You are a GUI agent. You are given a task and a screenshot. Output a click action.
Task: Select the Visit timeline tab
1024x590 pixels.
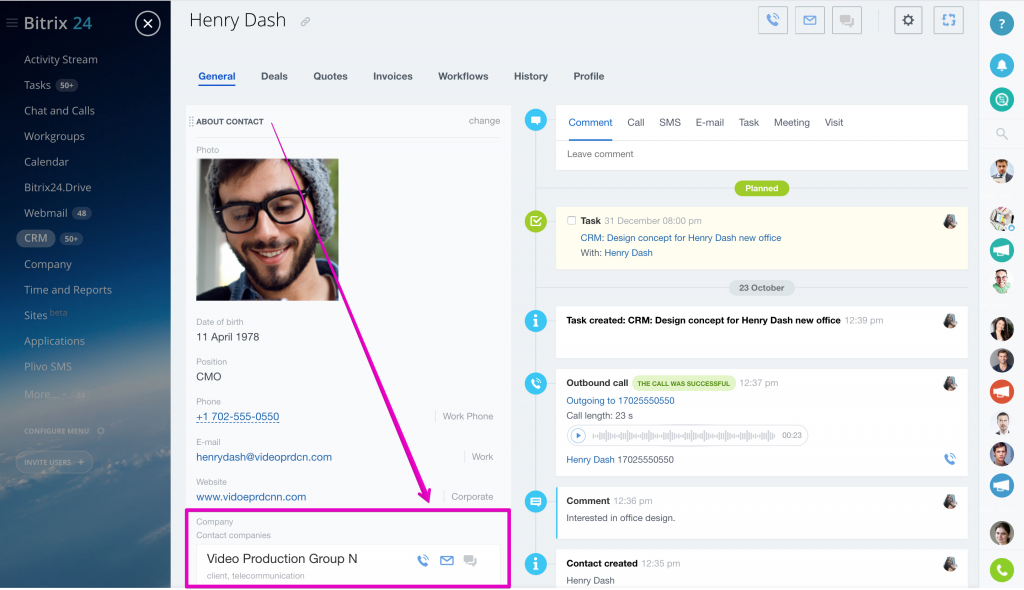(x=834, y=123)
